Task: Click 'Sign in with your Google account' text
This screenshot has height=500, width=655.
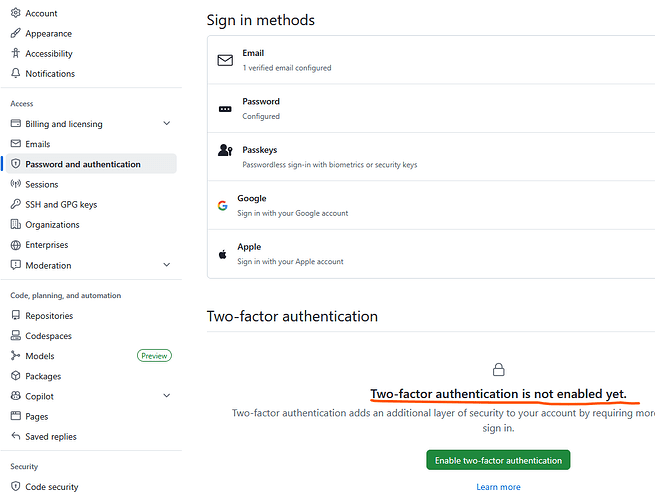Action: click(x=292, y=213)
